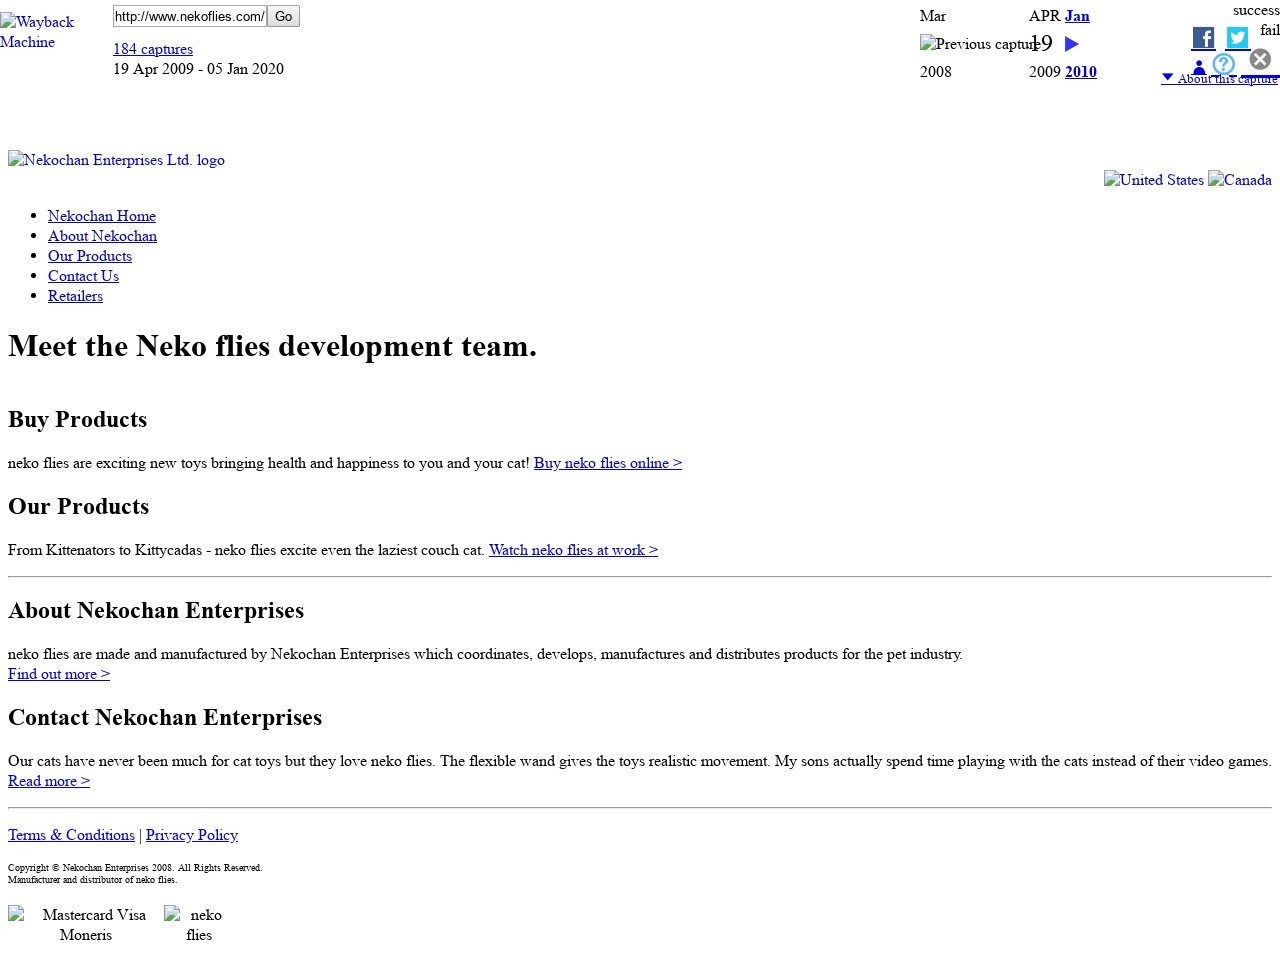The image size is (1280, 960).
Task: Click the Nekochan Enterprises Ltd. logo
Action: (116, 160)
